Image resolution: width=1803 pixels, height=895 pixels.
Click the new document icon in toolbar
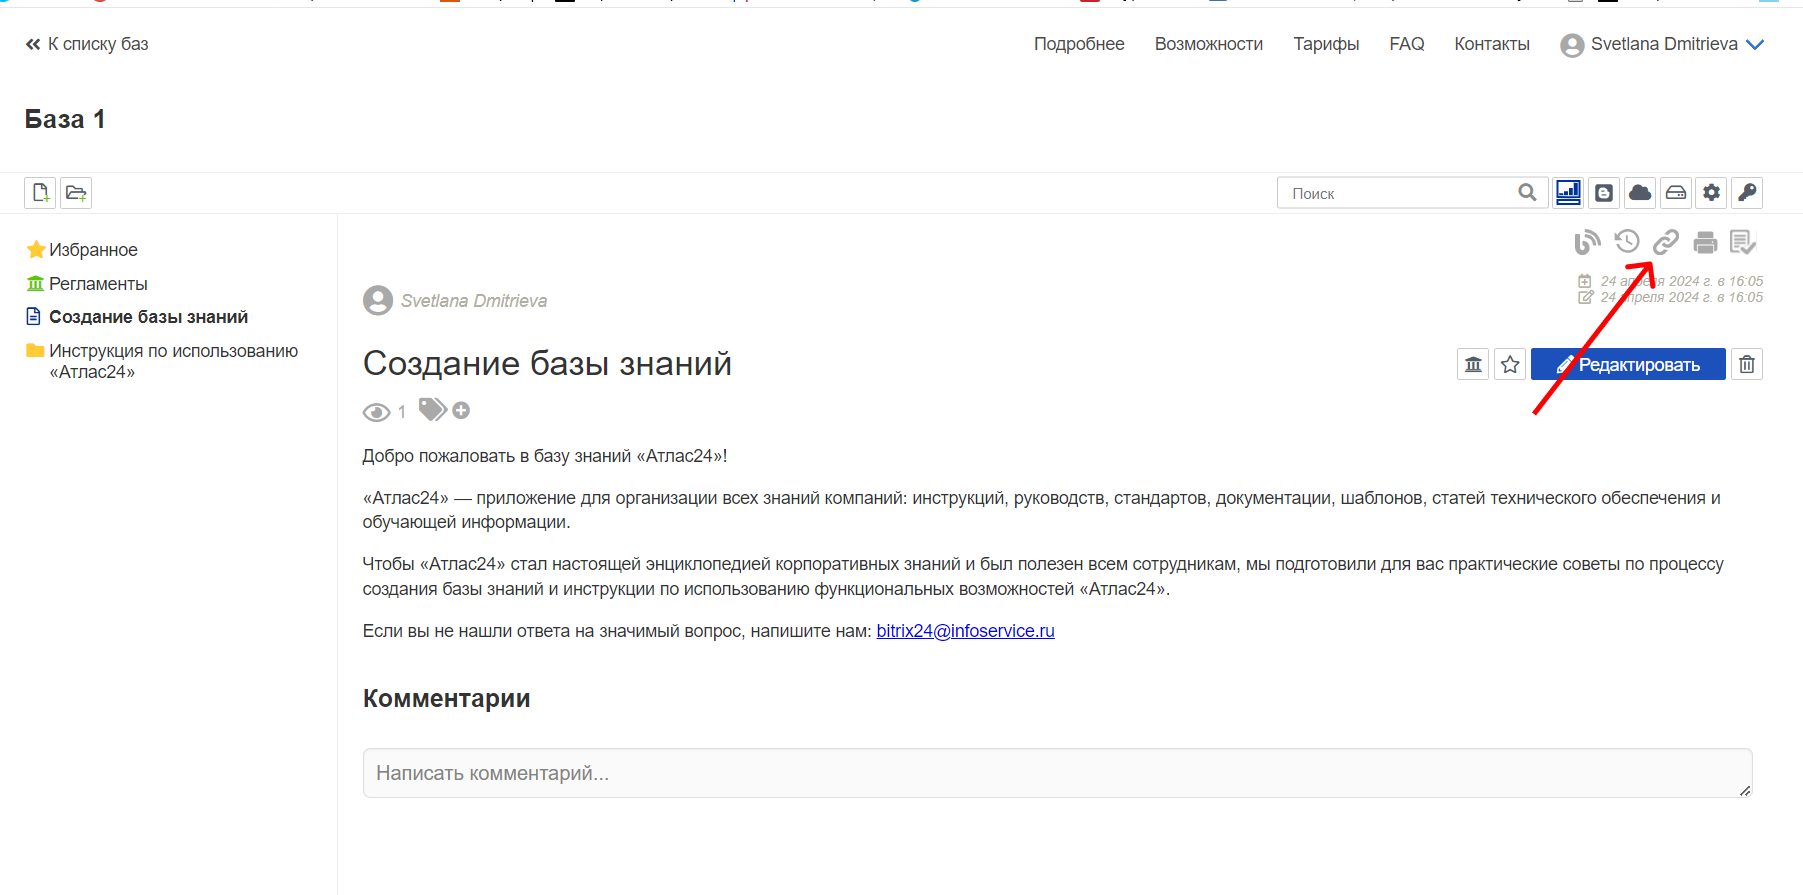pos(40,193)
